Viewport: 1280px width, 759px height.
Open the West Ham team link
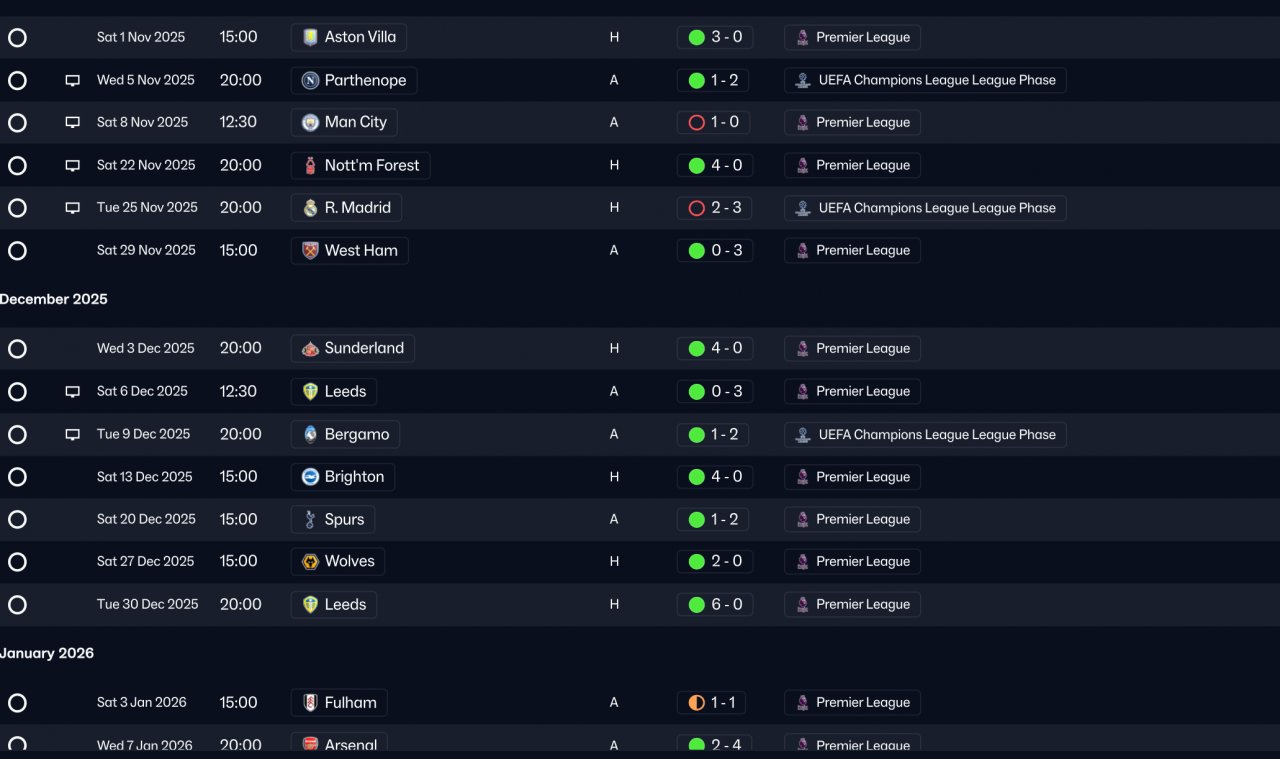coord(350,251)
